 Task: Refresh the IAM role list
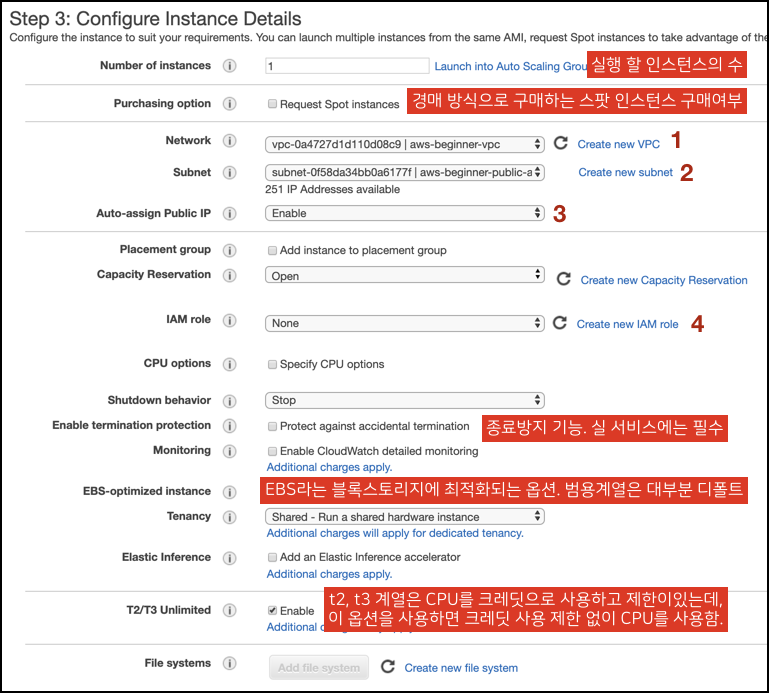(x=560, y=323)
